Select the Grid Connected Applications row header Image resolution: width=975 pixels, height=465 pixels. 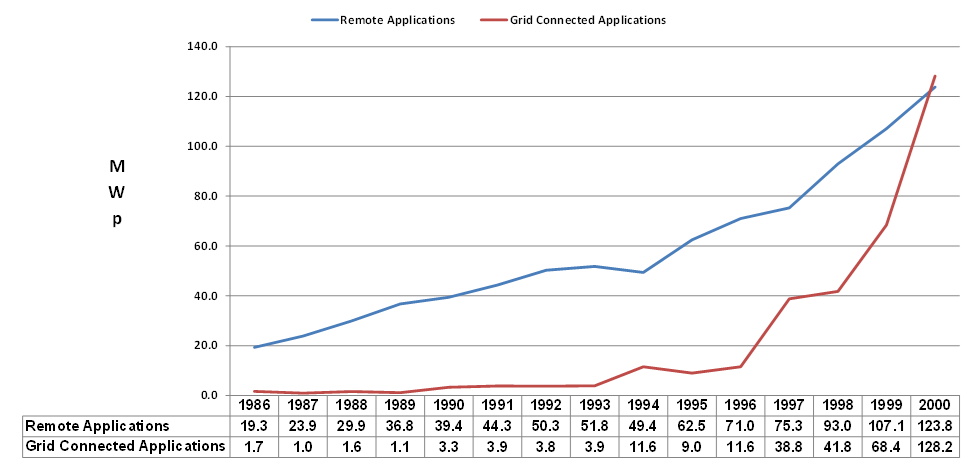tap(125, 446)
